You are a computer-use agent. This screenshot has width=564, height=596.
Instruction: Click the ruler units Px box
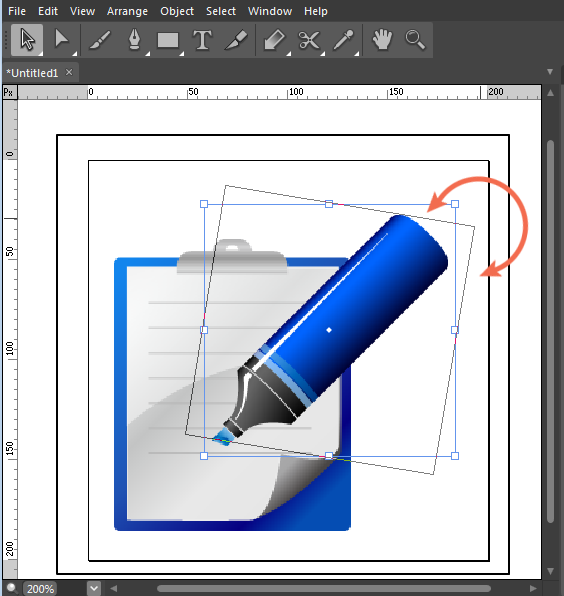point(8,92)
